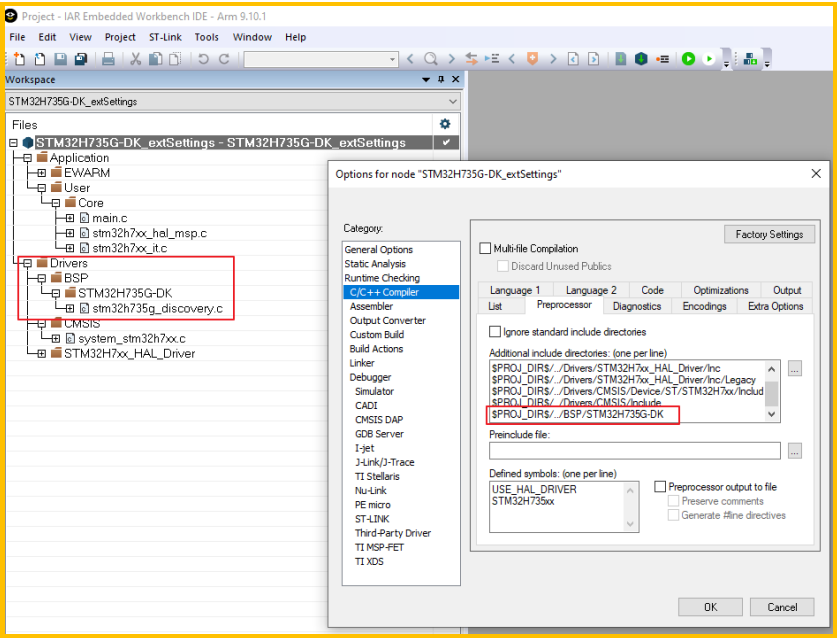Viewport: 837px width, 640px height.
Task: Click the Debug without Downloading icon
Action: 709,59
